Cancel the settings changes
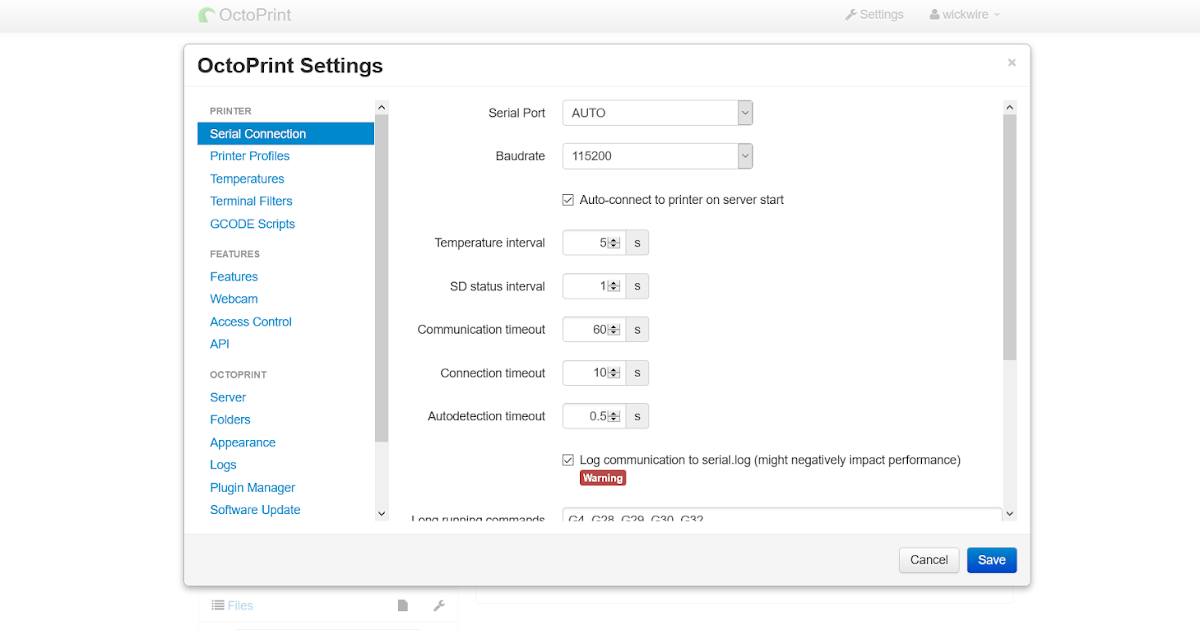This screenshot has width=1200, height=630. point(929,560)
